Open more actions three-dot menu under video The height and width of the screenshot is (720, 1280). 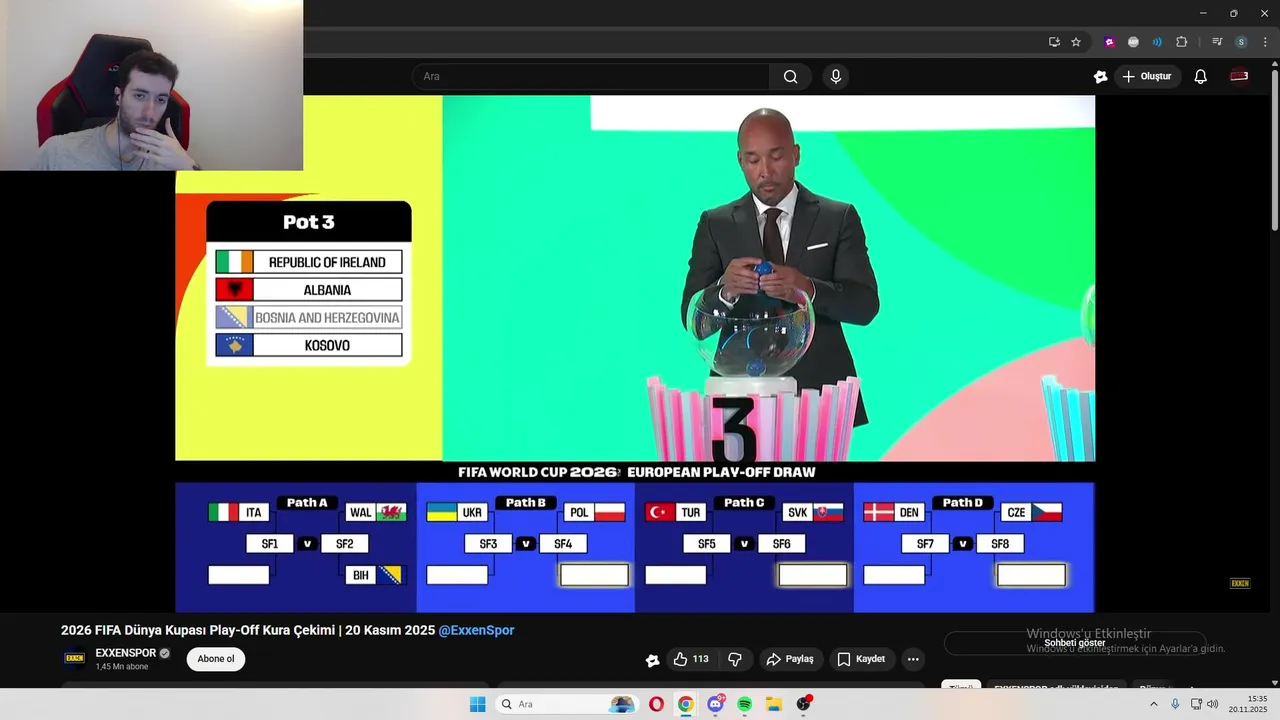(912, 659)
